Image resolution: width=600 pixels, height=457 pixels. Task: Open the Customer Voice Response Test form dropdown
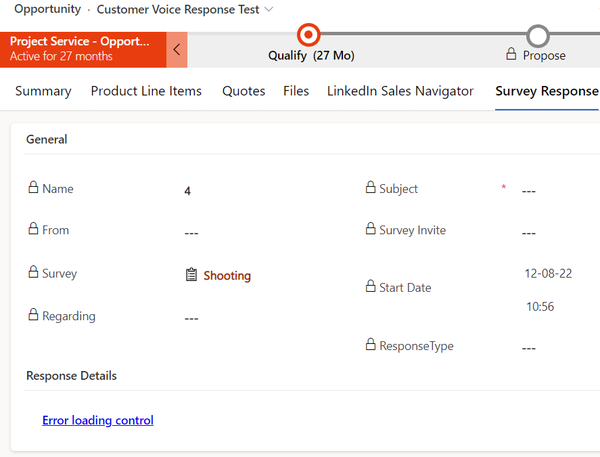(269, 9)
